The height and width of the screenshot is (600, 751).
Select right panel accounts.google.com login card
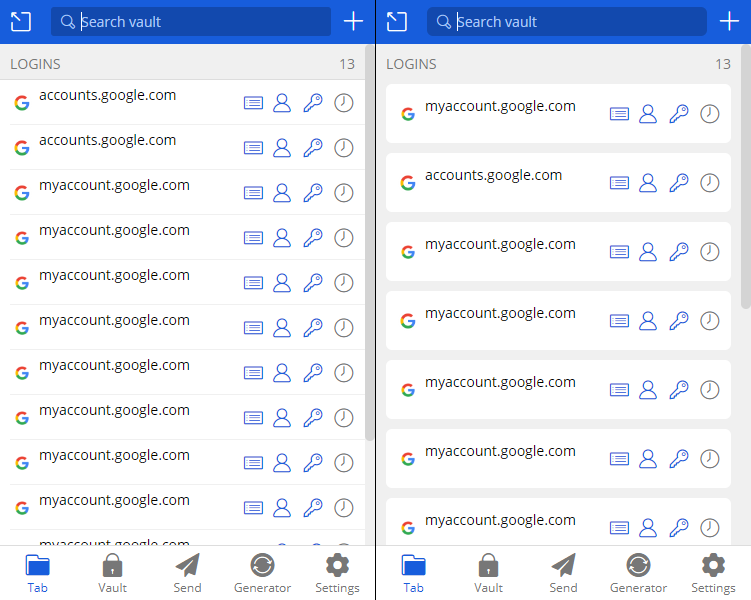coord(558,182)
